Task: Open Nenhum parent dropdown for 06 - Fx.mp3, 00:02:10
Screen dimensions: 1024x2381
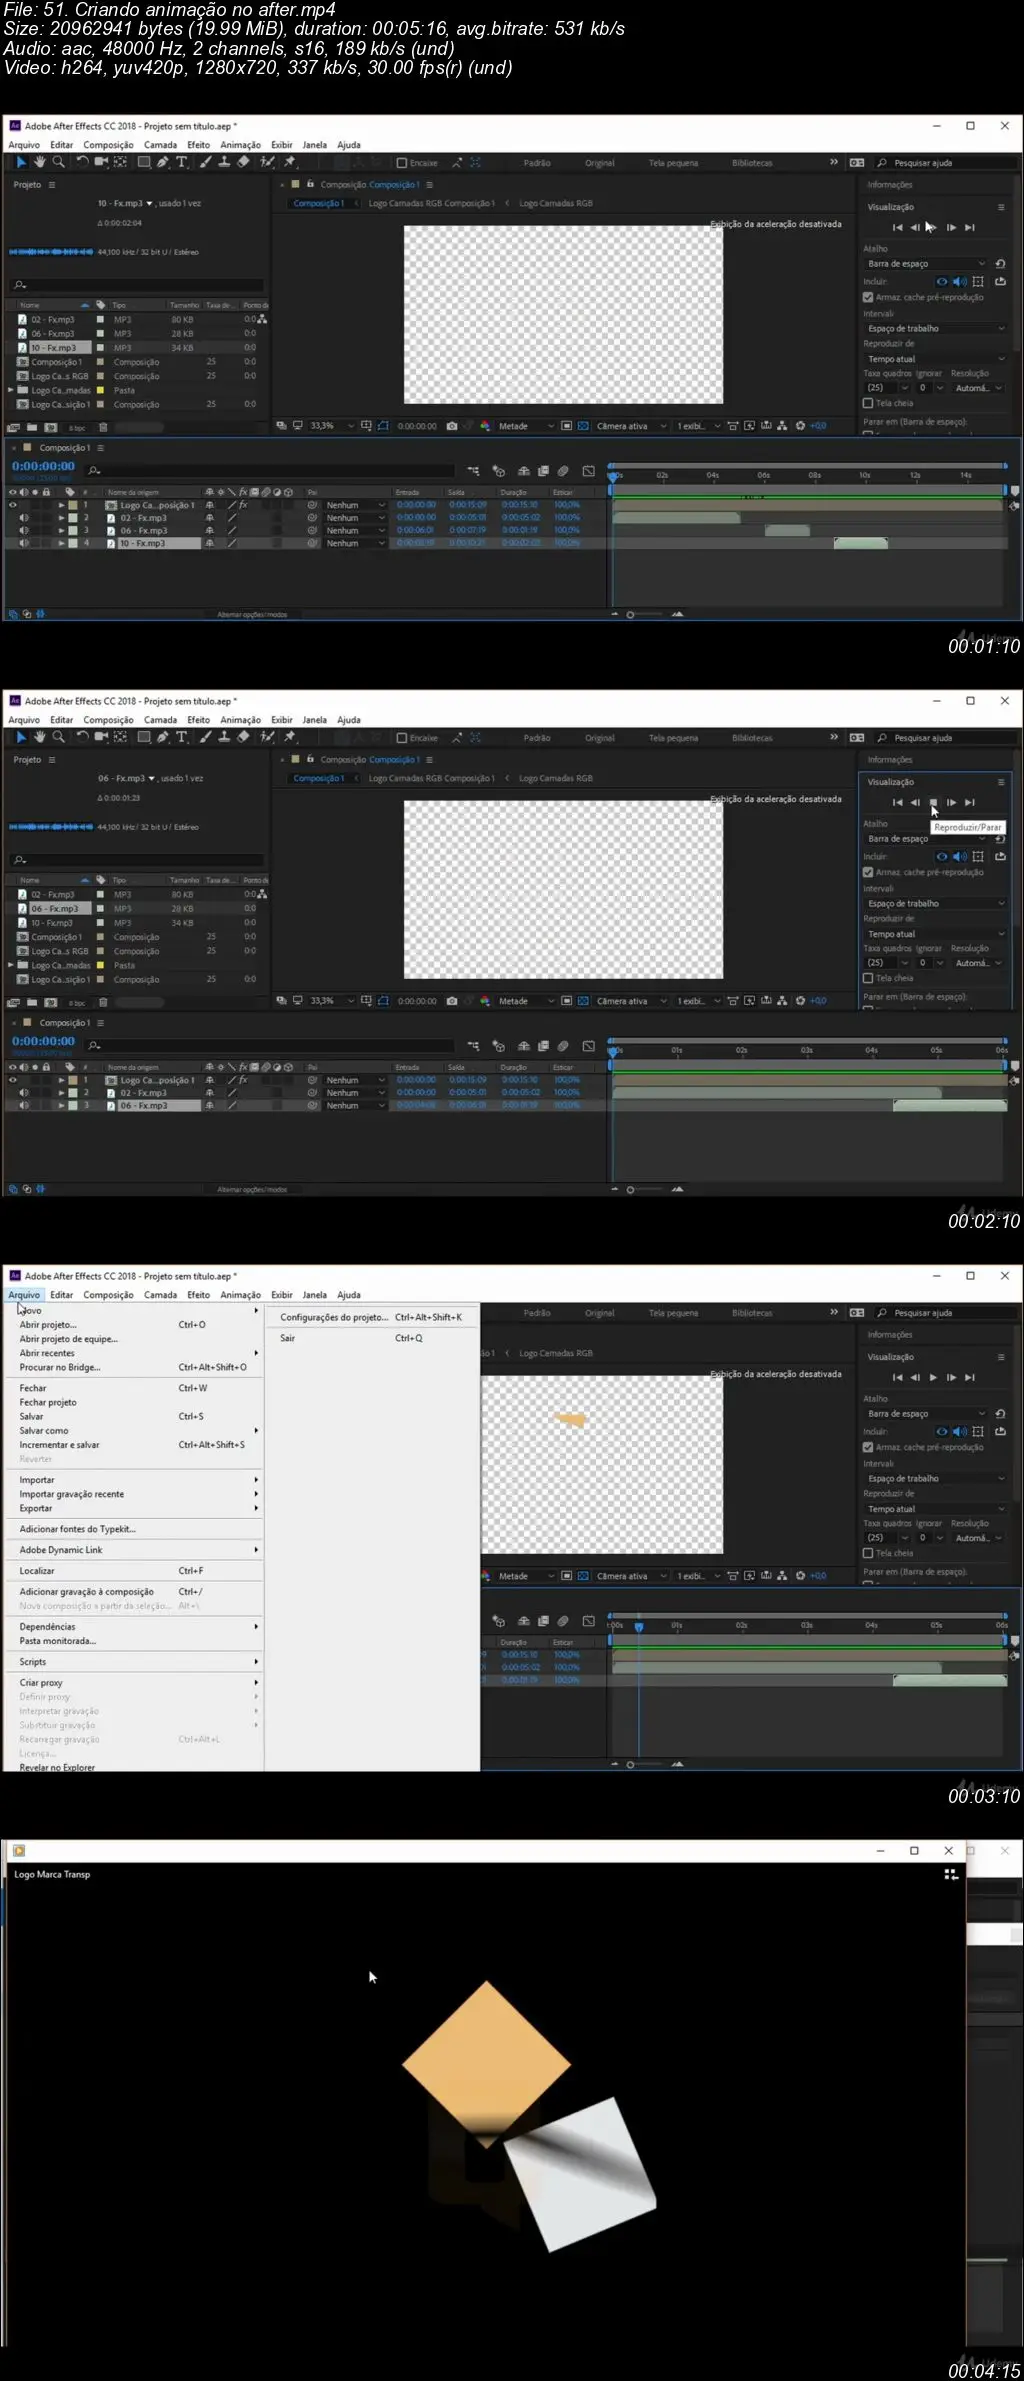Action: [355, 1106]
